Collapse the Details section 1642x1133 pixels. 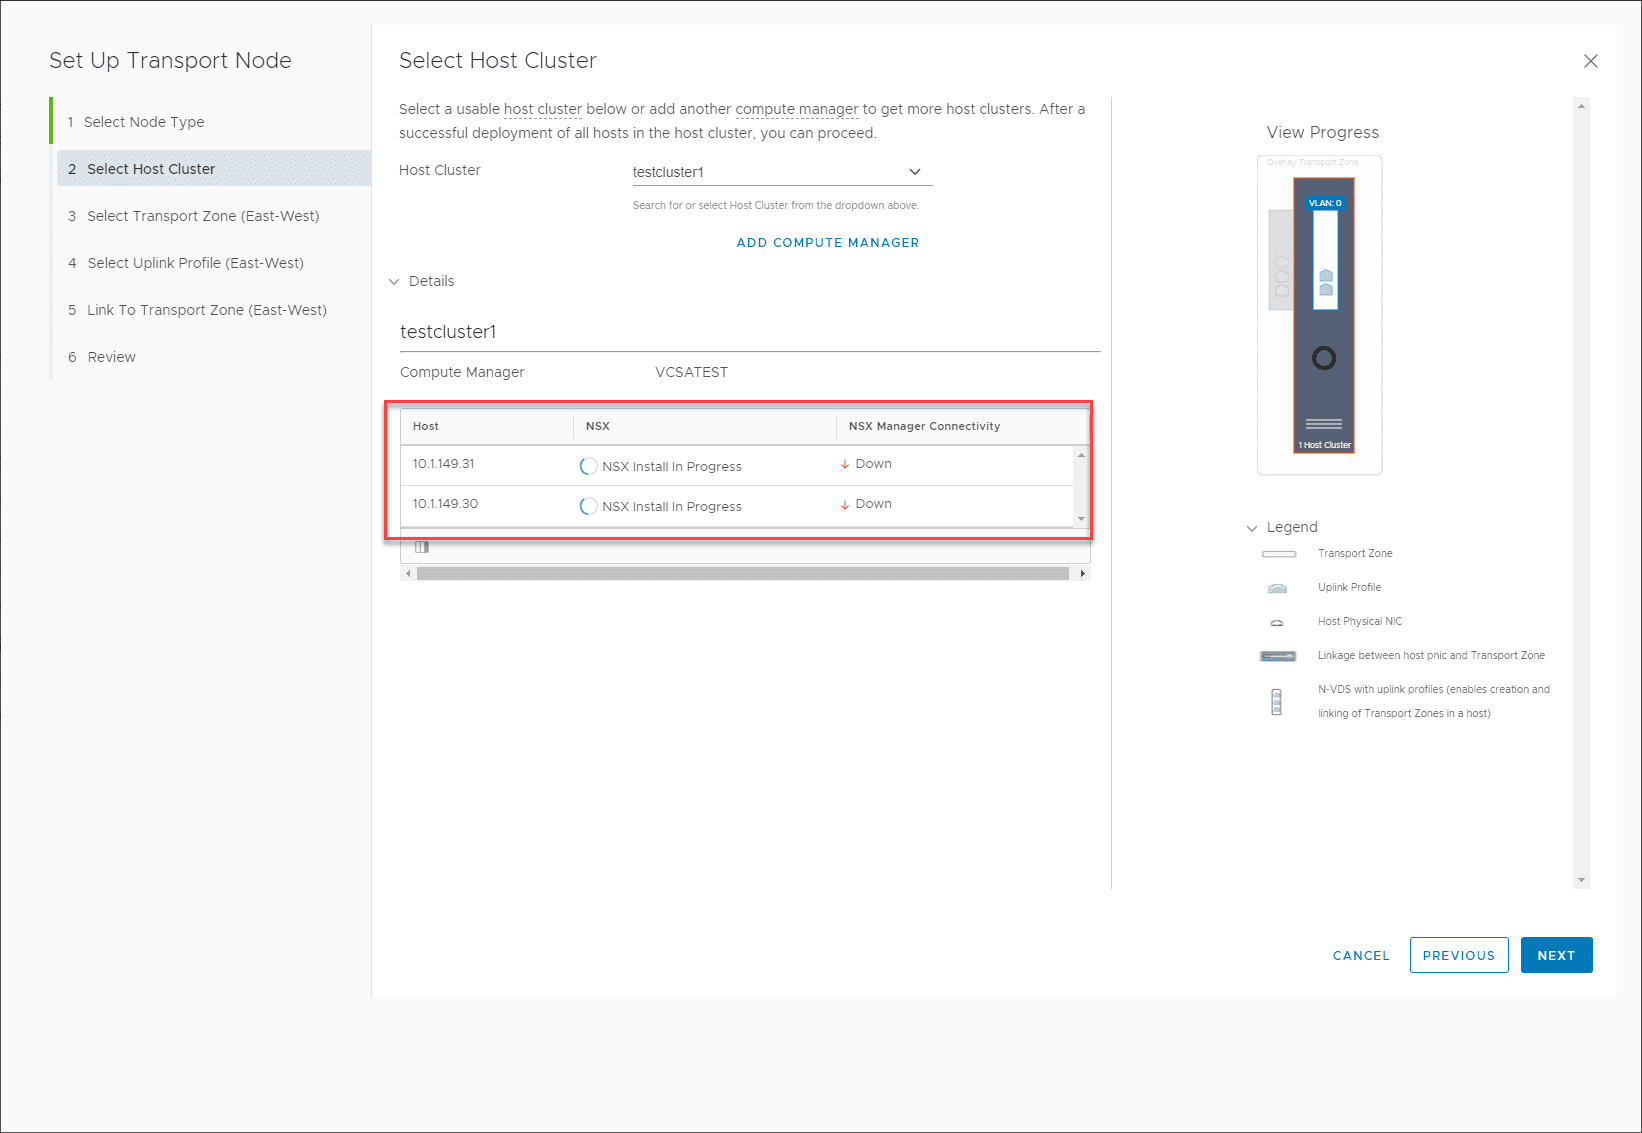[394, 281]
